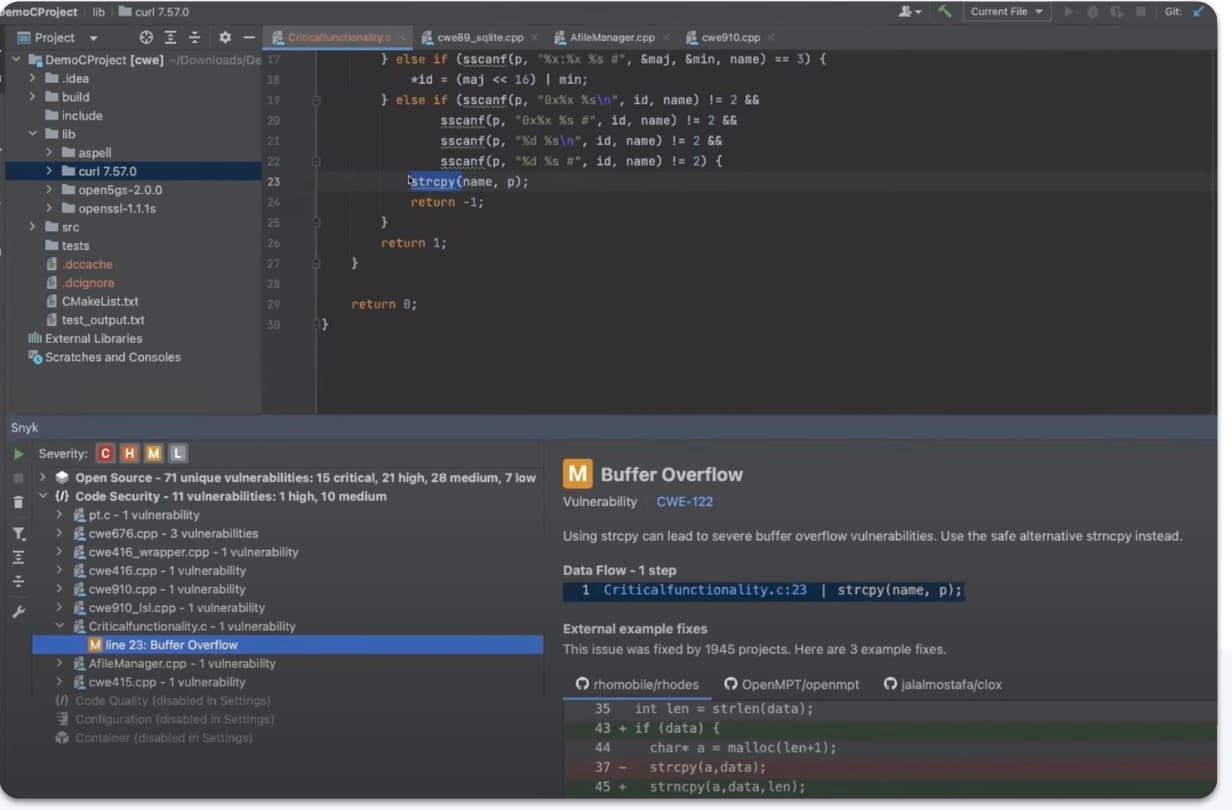
Task: Switch to the cwe89_sqlite.cpp tab
Action: (x=479, y=37)
